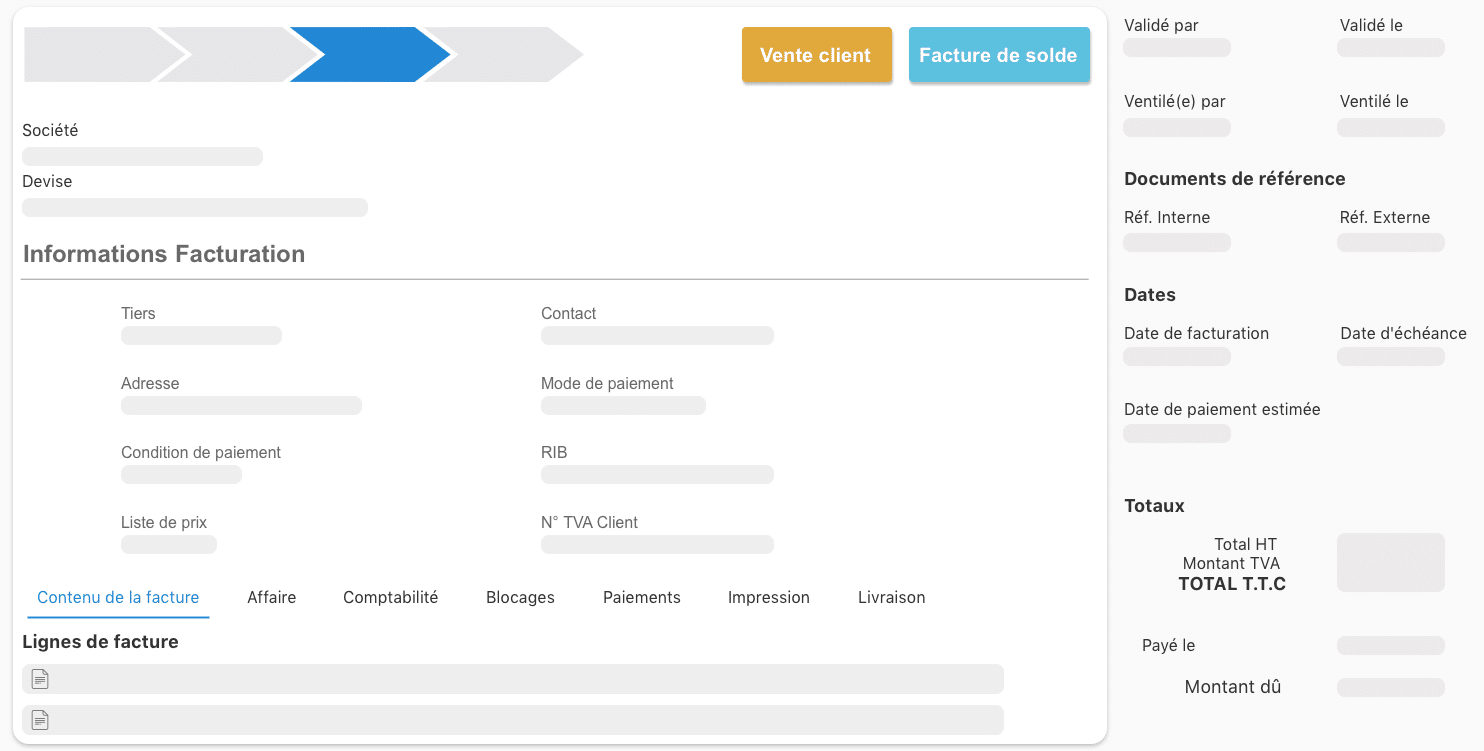Open the Livraison tab

coord(890,597)
